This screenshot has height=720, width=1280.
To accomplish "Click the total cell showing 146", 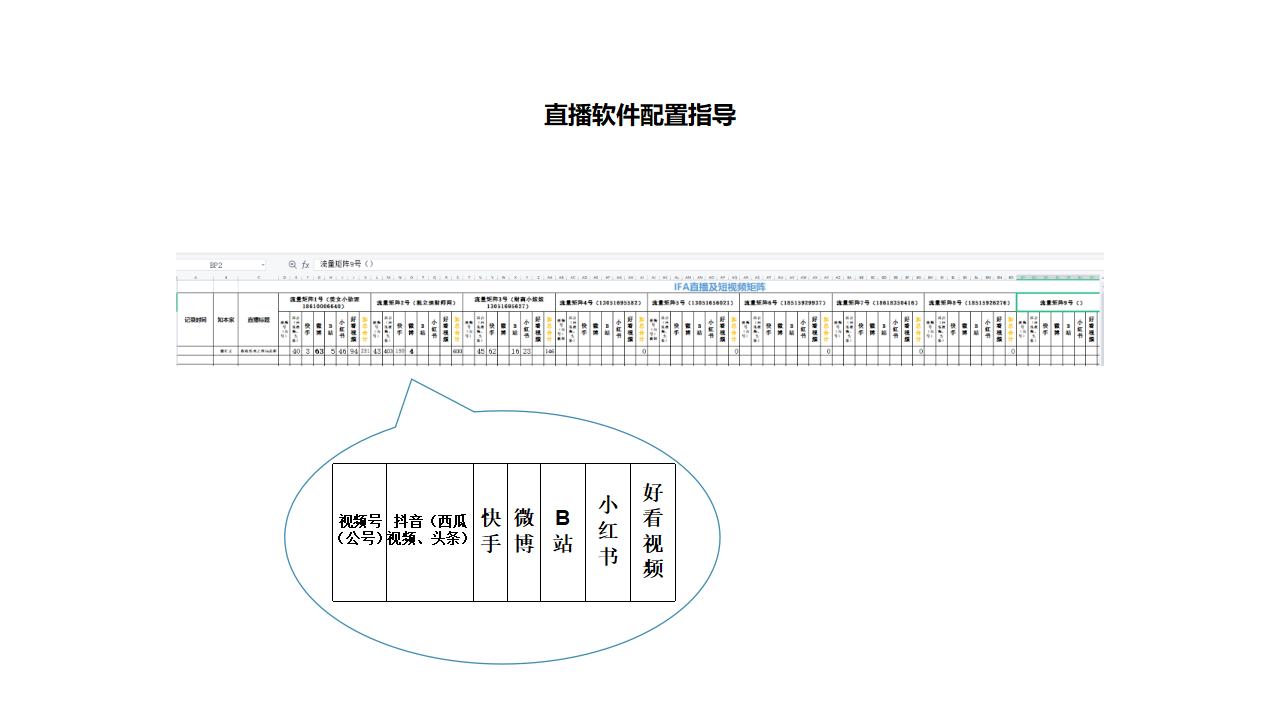I will pyautogui.click(x=549, y=352).
